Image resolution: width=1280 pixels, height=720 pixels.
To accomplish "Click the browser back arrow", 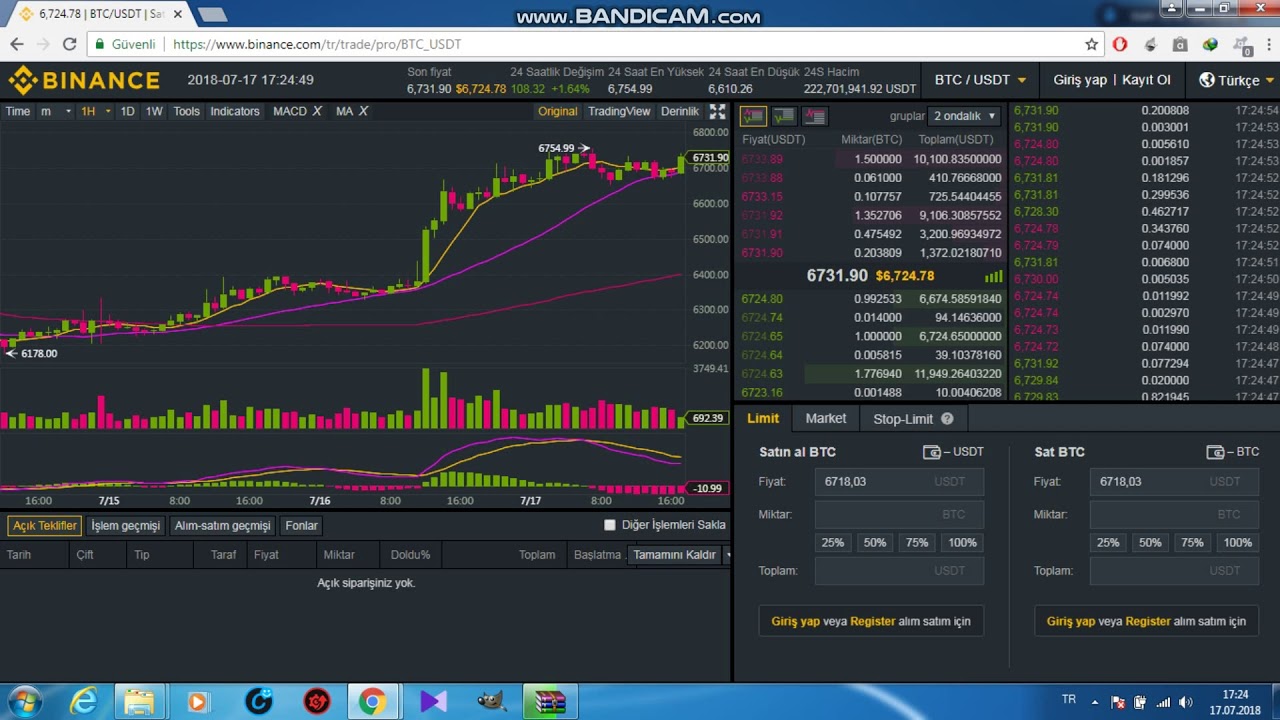I will coord(17,44).
